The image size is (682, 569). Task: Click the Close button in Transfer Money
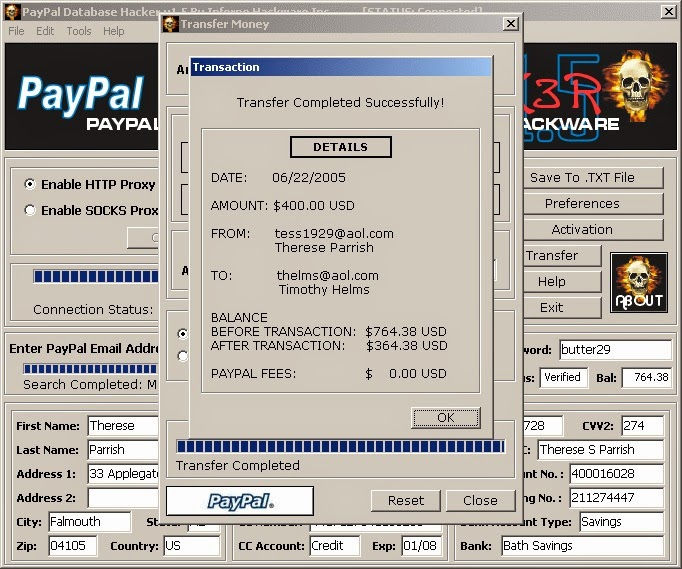click(x=480, y=501)
